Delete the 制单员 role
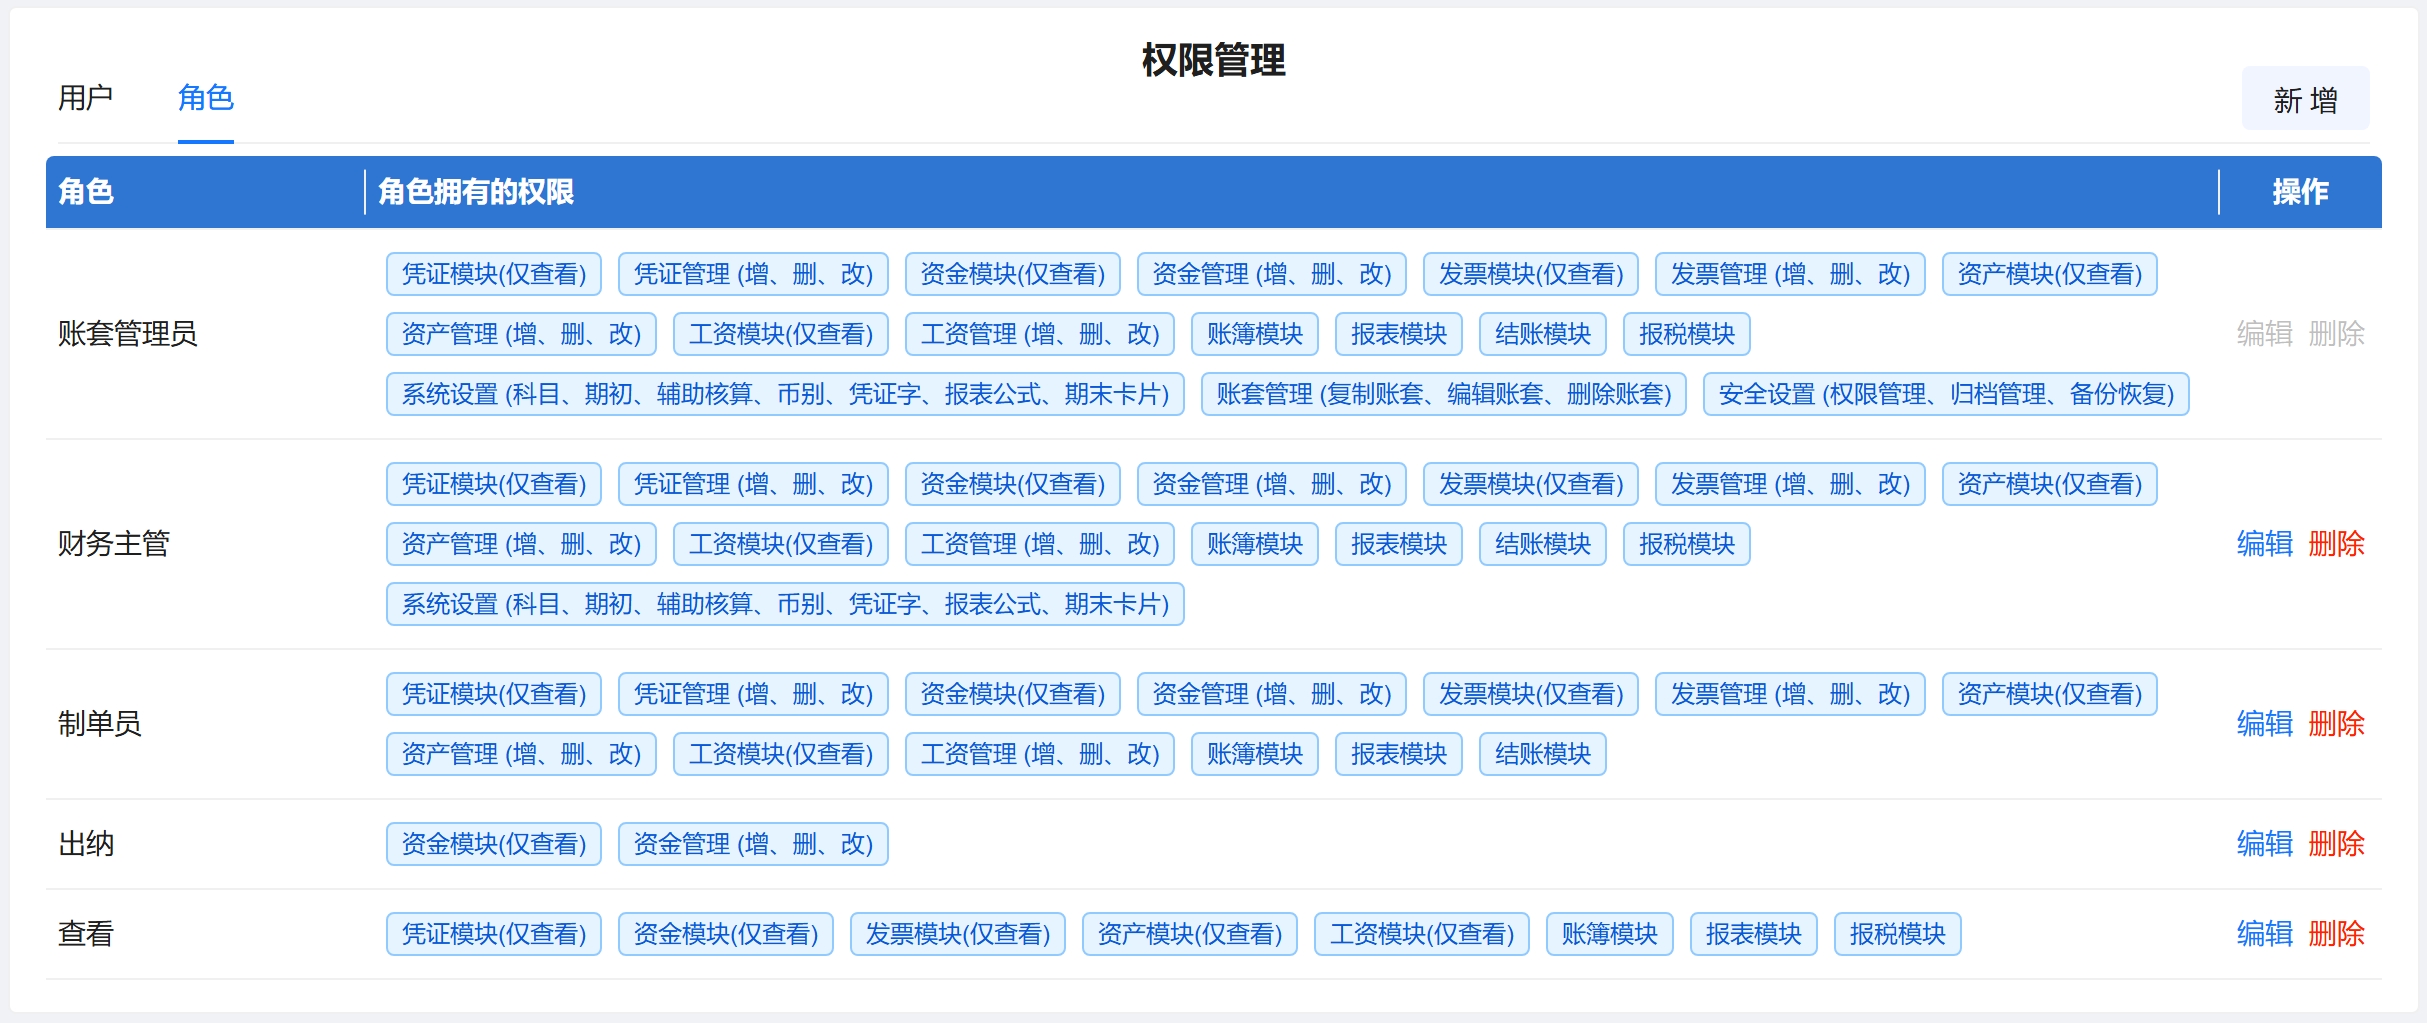This screenshot has width=2427, height=1023. [x=2336, y=724]
